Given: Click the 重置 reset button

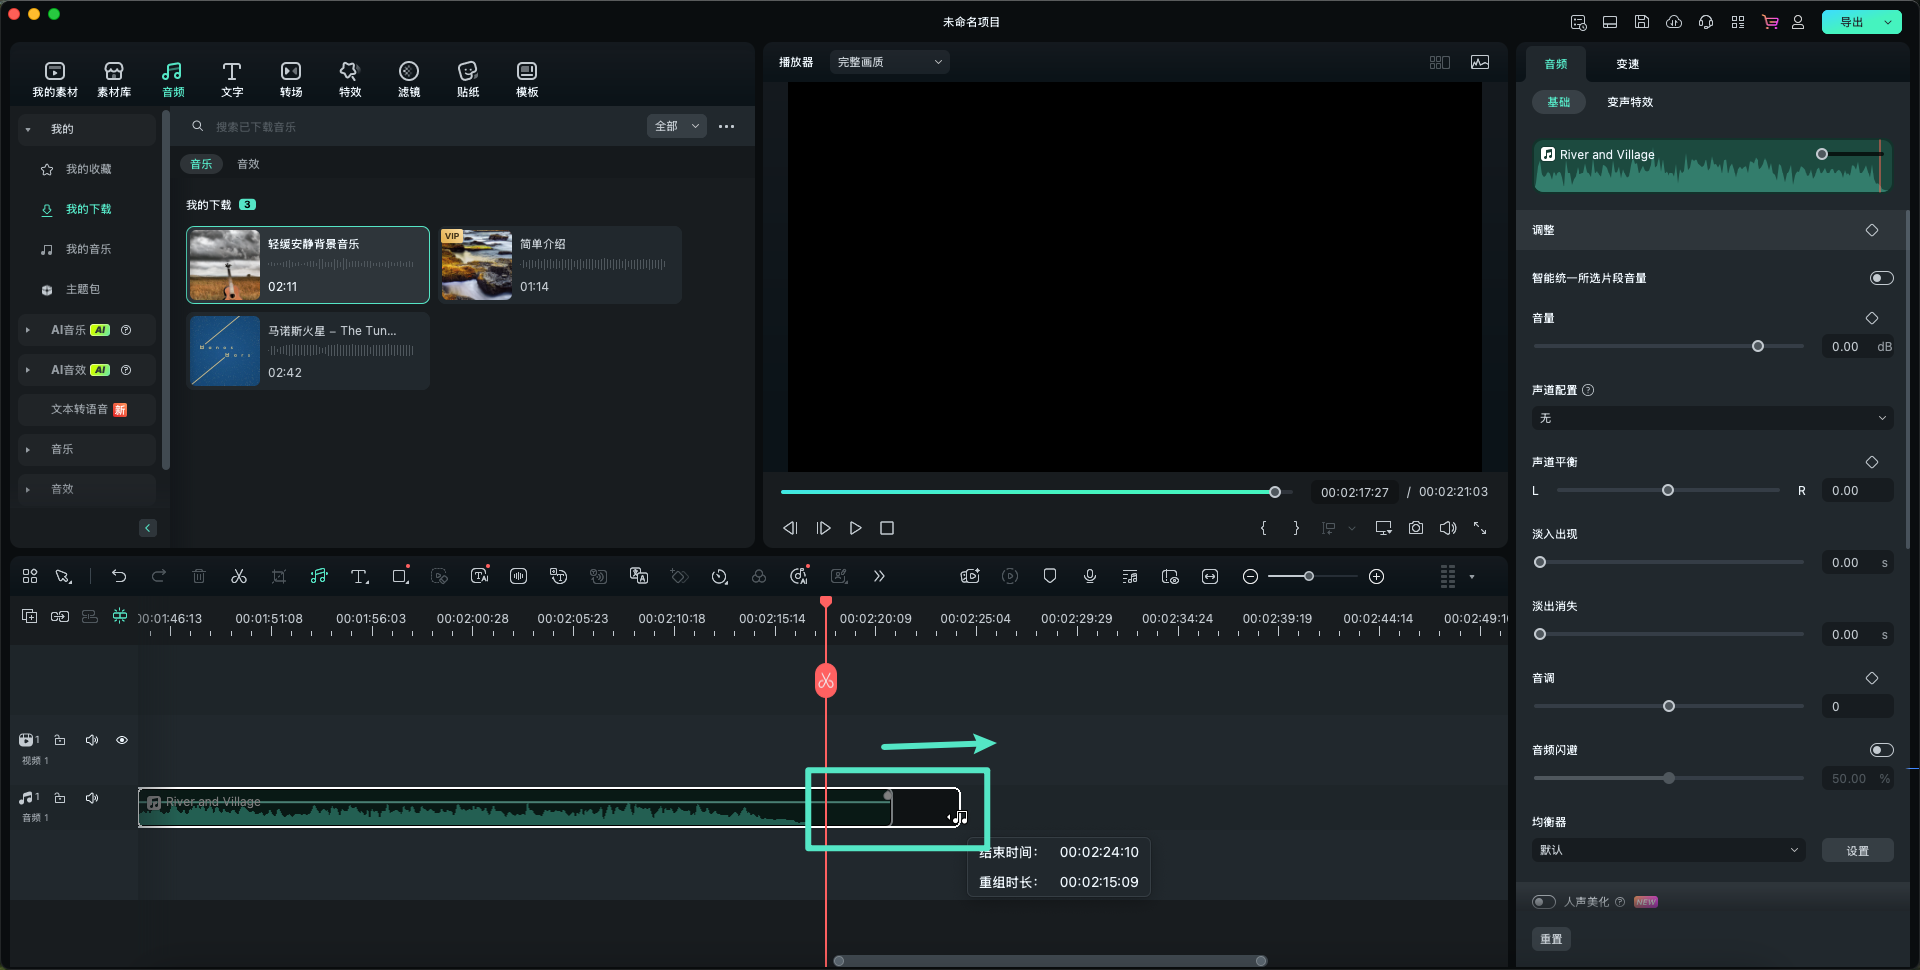Looking at the screenshot, I should click(1550, 939).
